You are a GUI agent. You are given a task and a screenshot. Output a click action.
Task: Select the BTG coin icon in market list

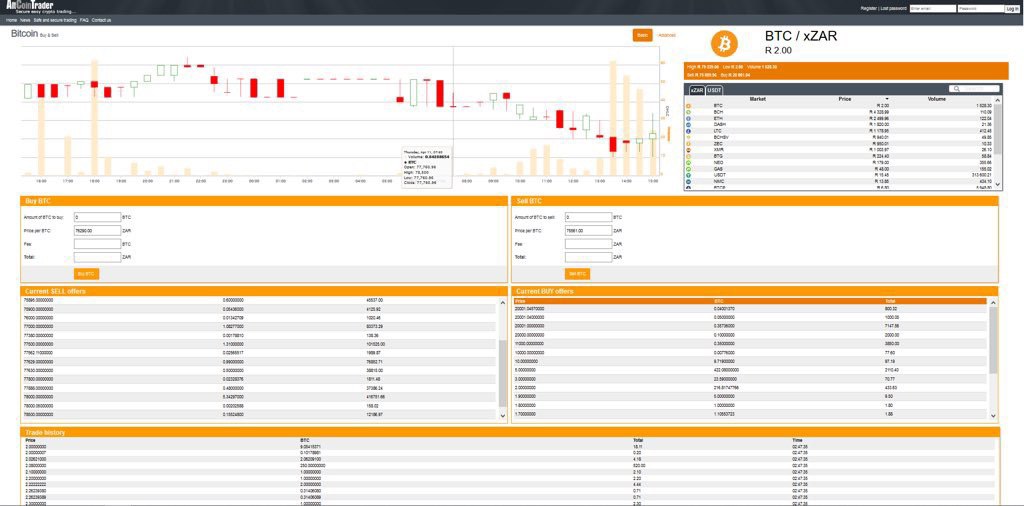688,157
